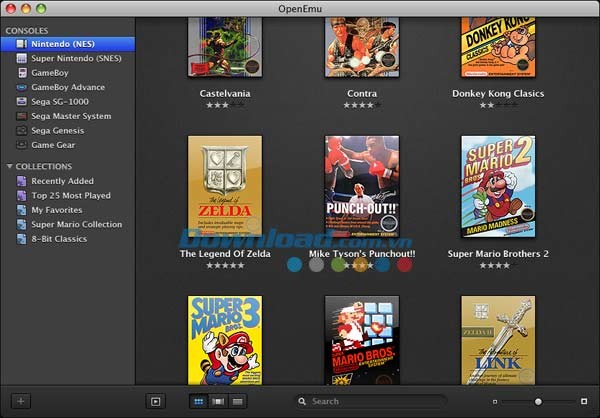
Task: Click The Legend Of Zelda title
Action: coord(225,254)
